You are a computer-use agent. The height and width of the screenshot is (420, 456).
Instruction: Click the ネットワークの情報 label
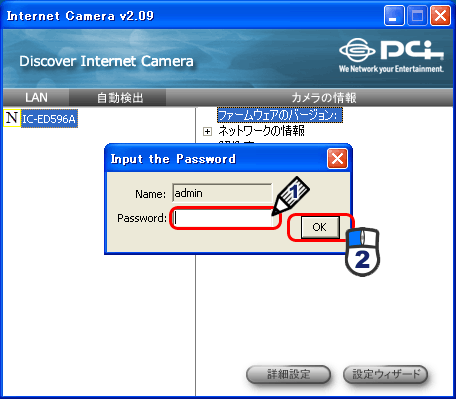coord(261,131)
